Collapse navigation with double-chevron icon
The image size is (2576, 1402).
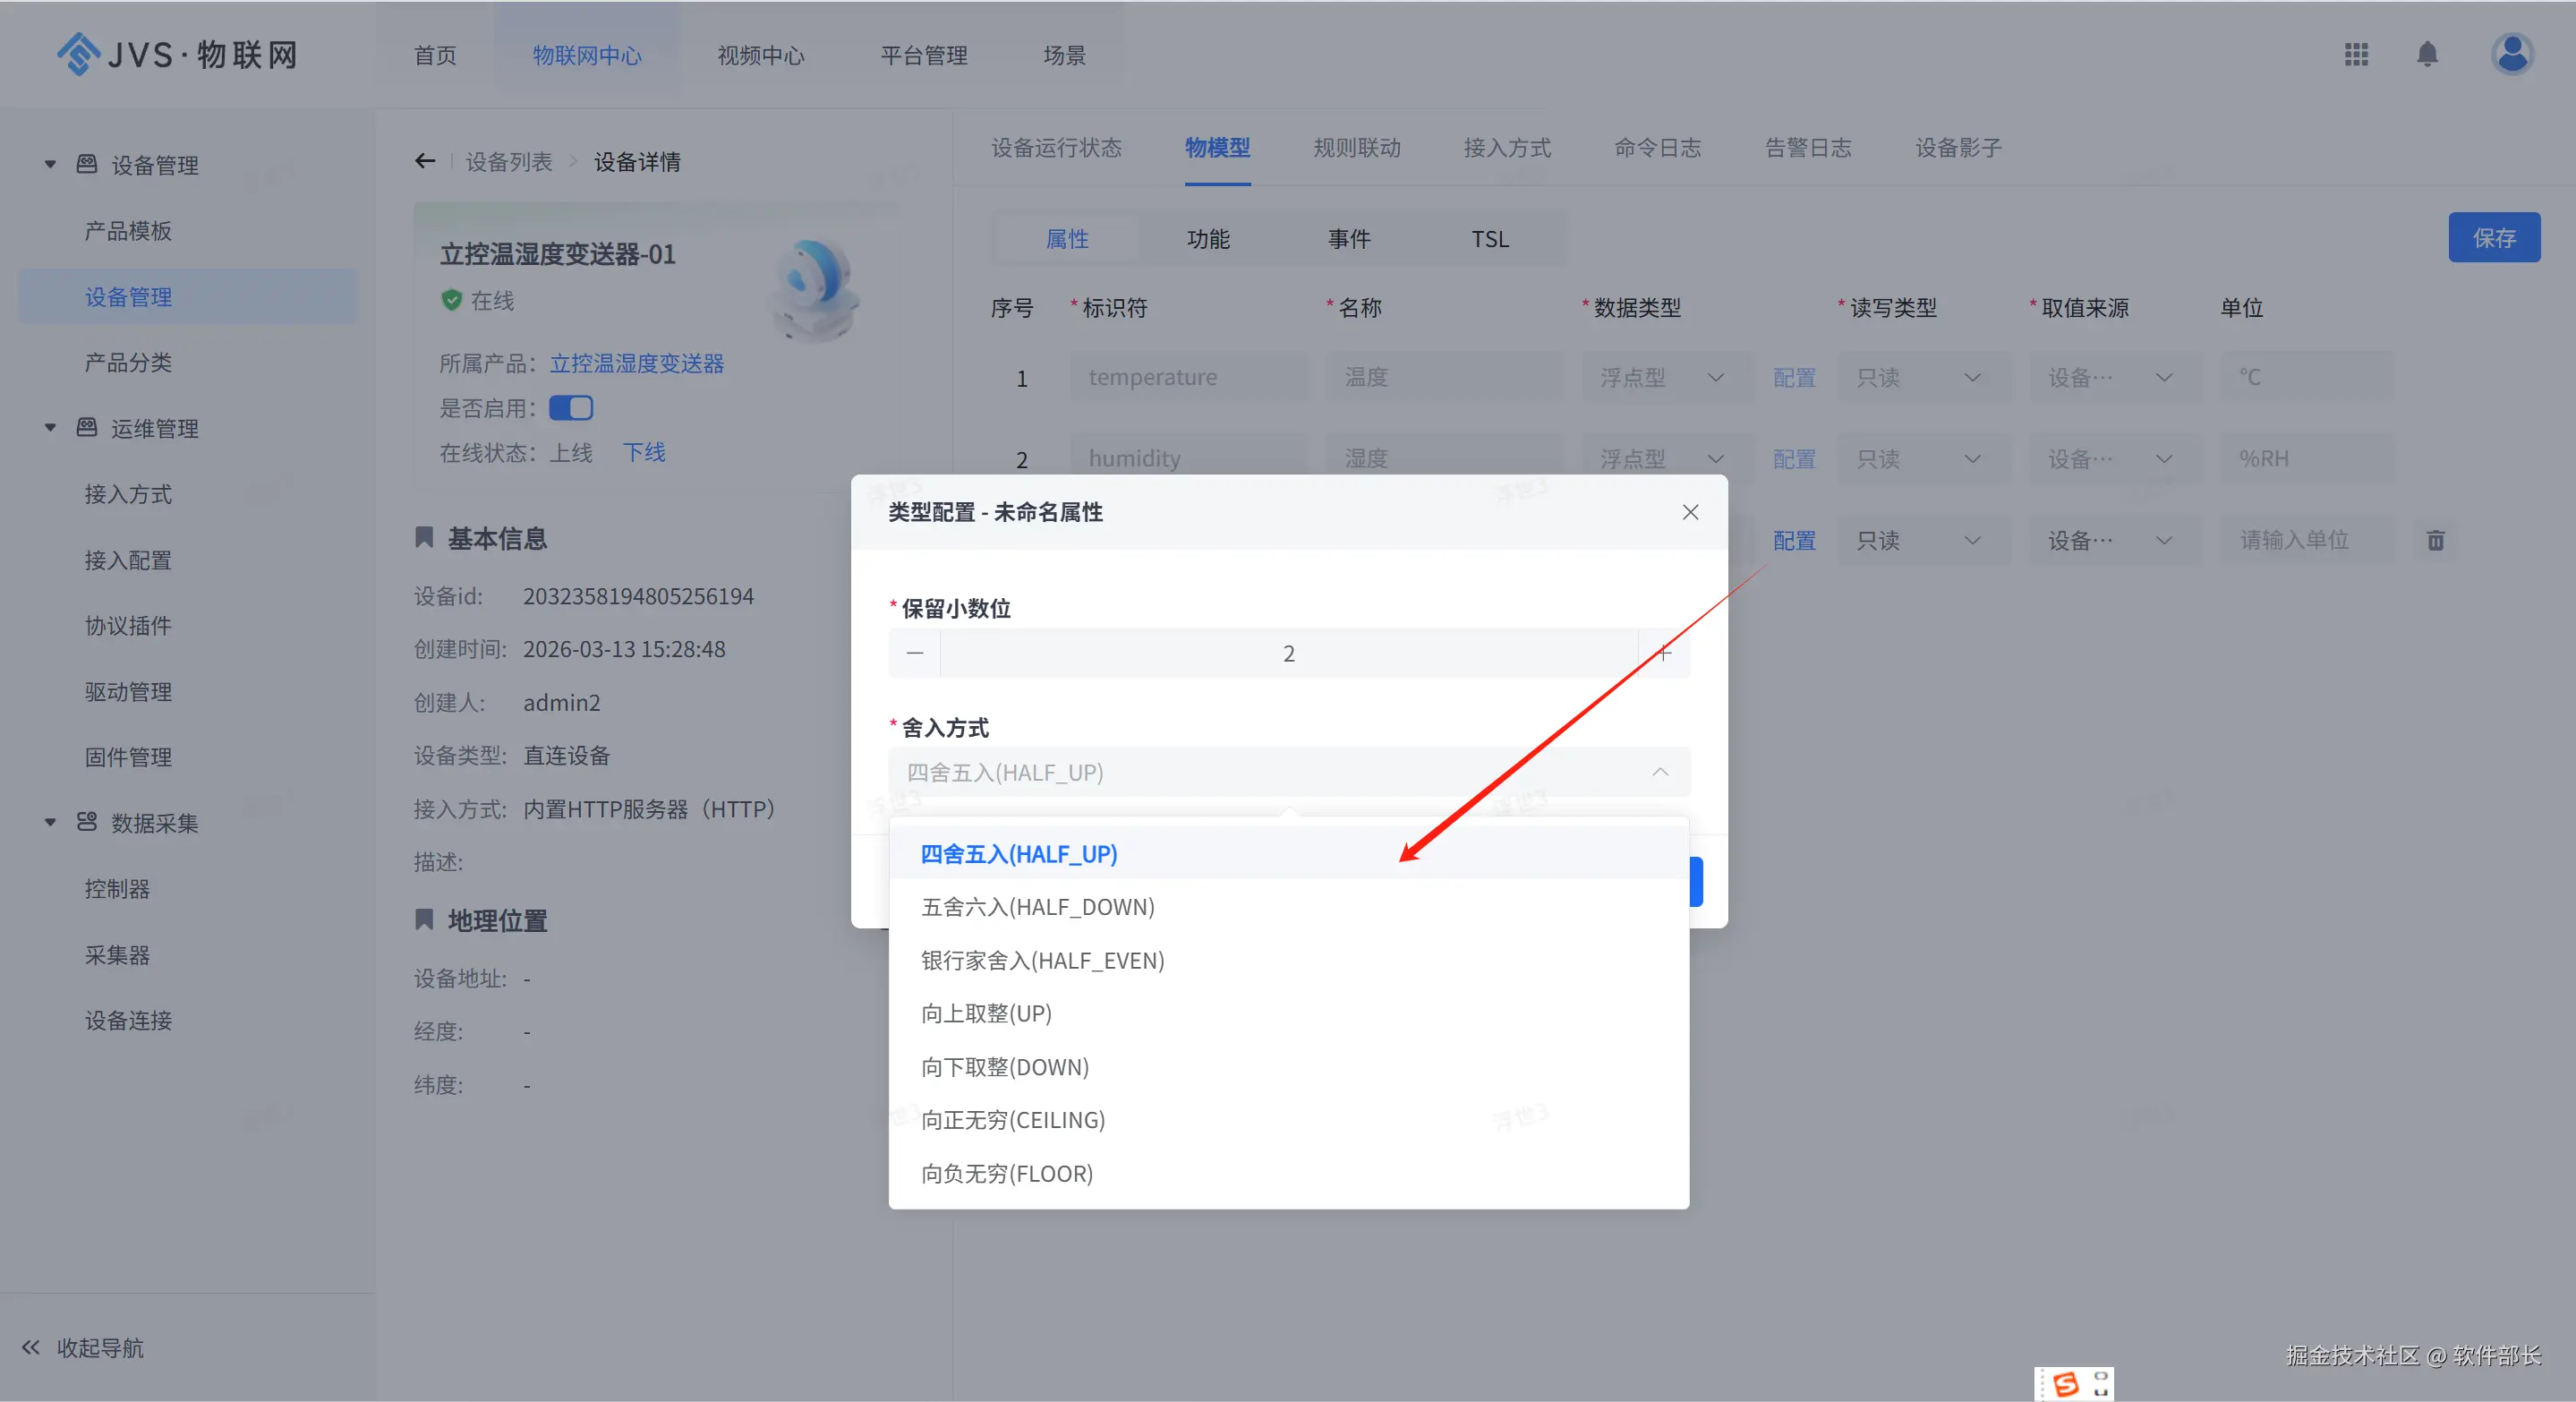pos(31,1347)
